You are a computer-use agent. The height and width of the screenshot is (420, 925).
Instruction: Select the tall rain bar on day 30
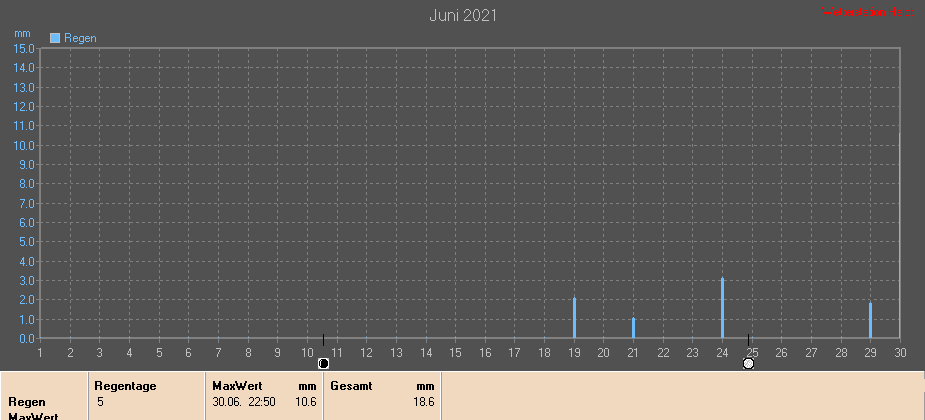tap(899, 235)
